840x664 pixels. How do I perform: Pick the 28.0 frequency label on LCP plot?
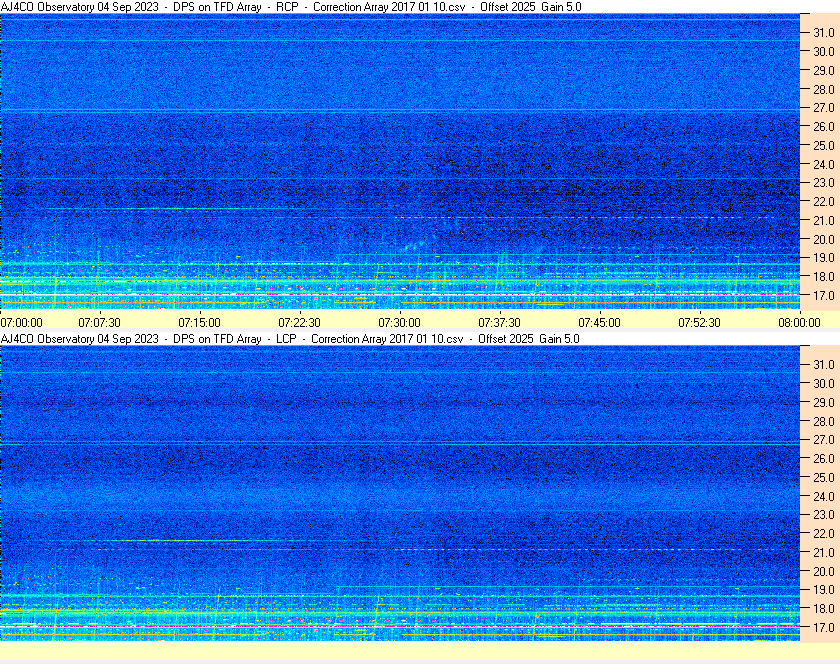pos(824,421)
